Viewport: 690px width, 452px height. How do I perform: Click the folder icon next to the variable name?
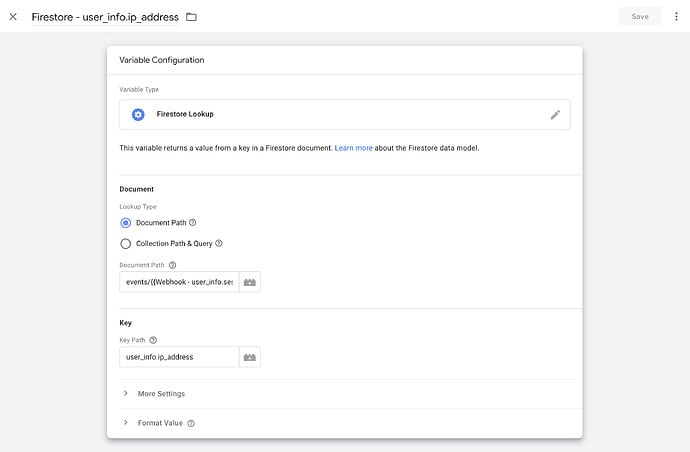(x=191, y=17)
